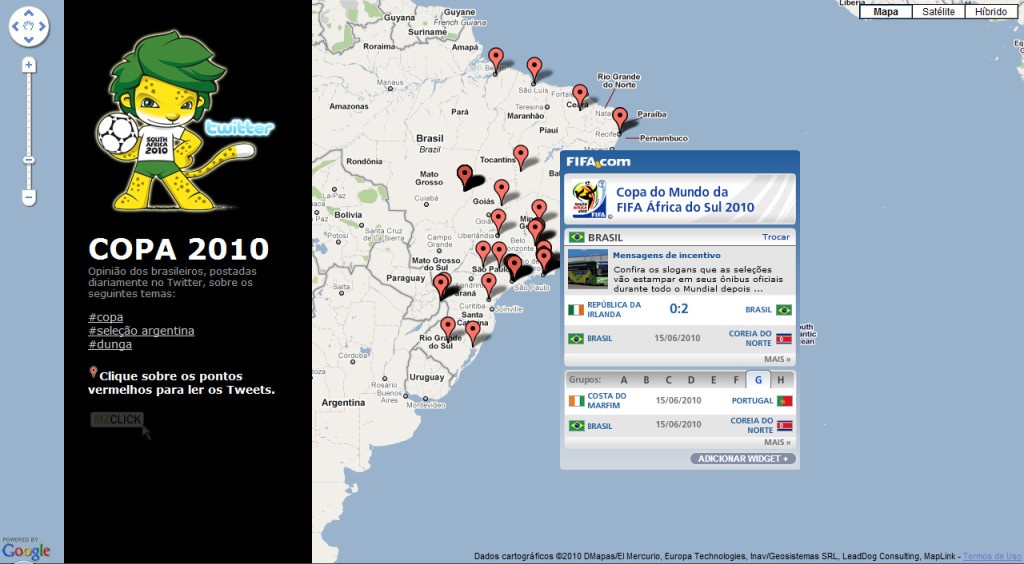This screenshot has width=1024, height=564.
Task: Click the hand icon to recenter the map
Action: pos(29,26)
